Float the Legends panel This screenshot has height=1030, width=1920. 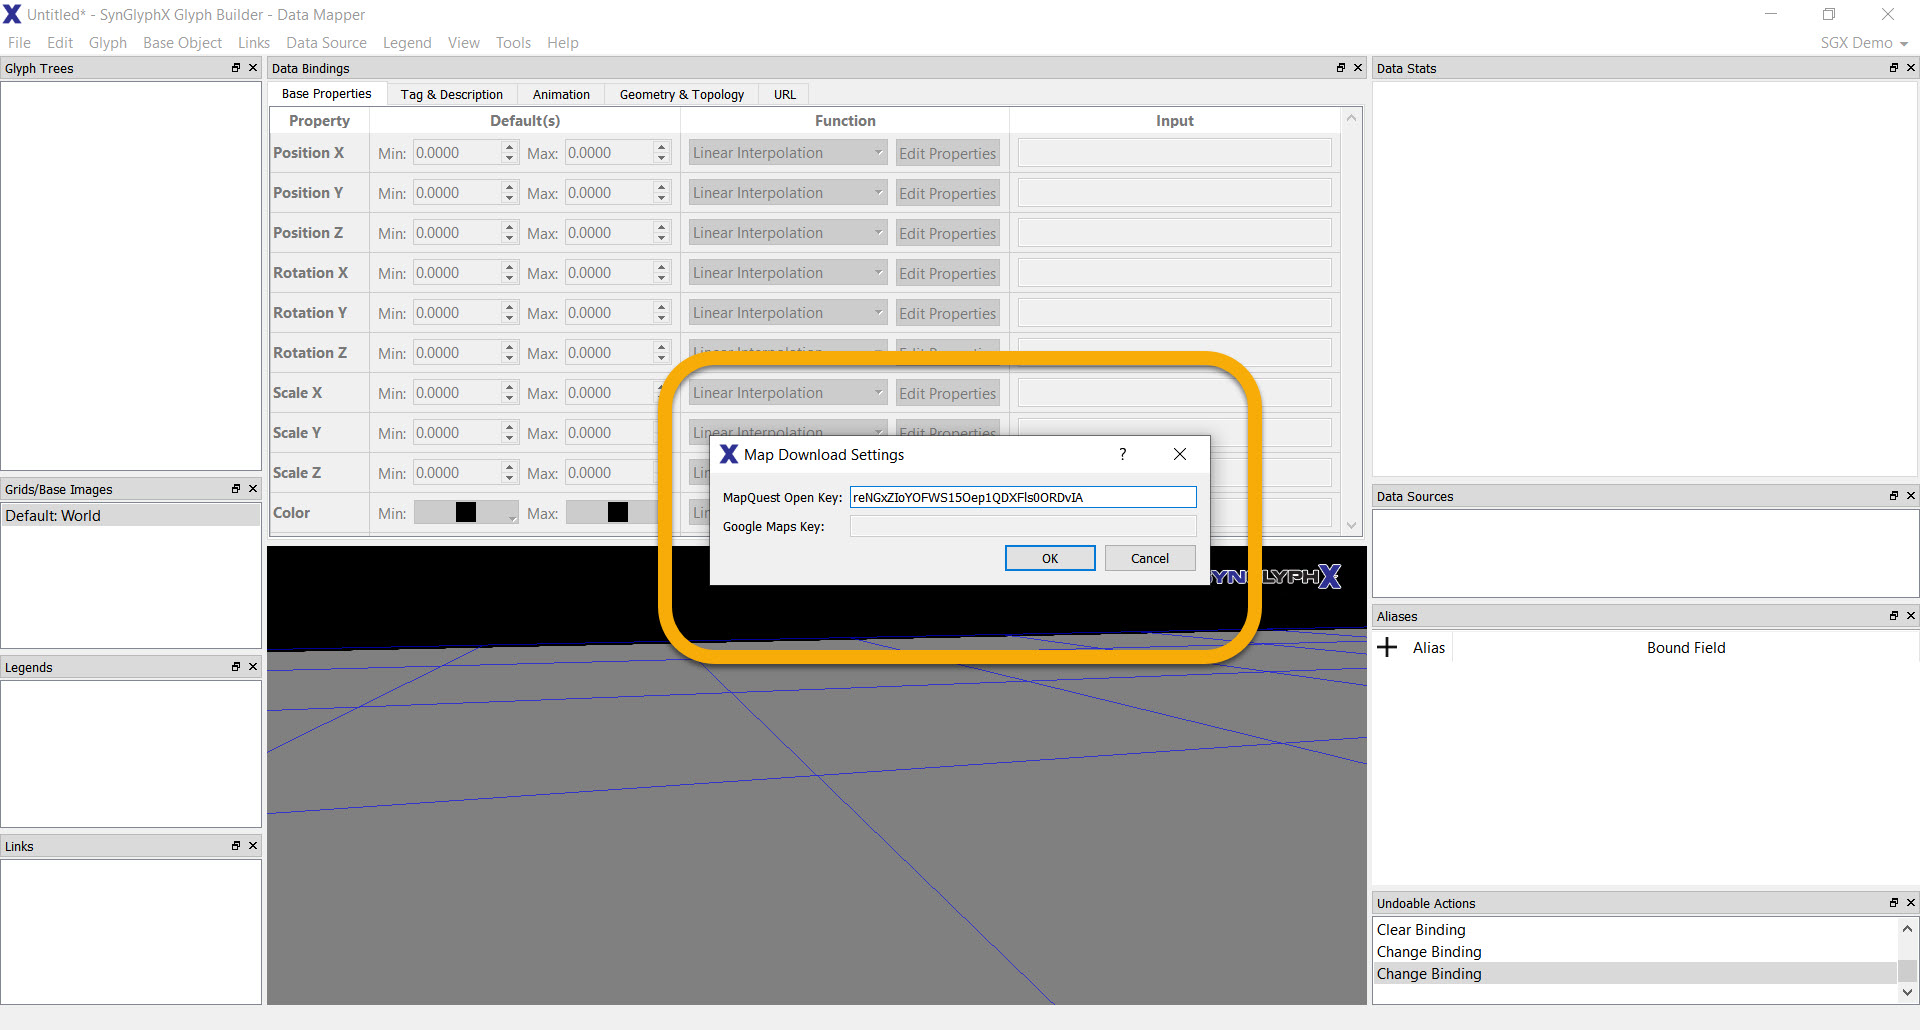[236, 667]
